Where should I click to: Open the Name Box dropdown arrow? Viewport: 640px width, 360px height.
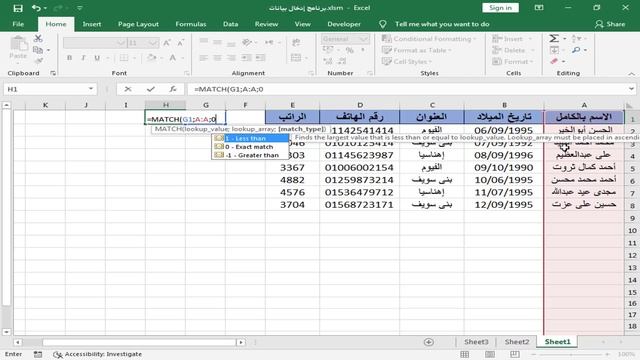tap(91, 89)
